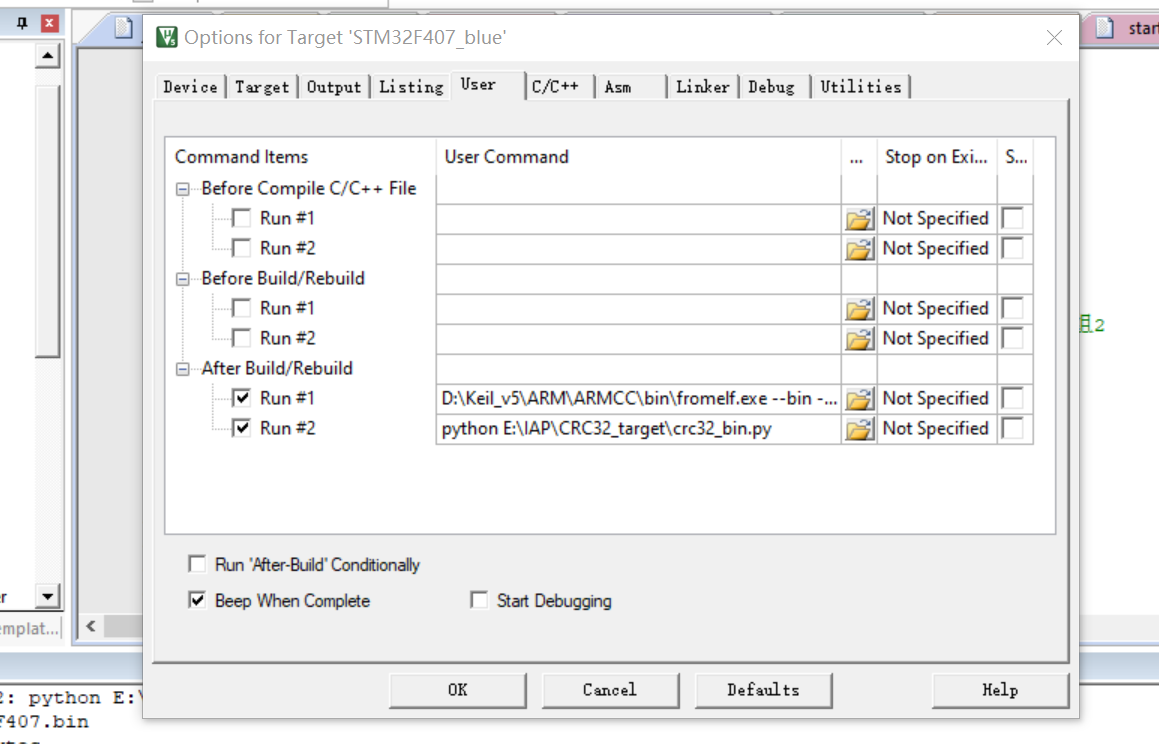The image size is (1159, 744).
Task: Browse folder for Before Compile Run #2 command
Action: (x=859, y=249)
